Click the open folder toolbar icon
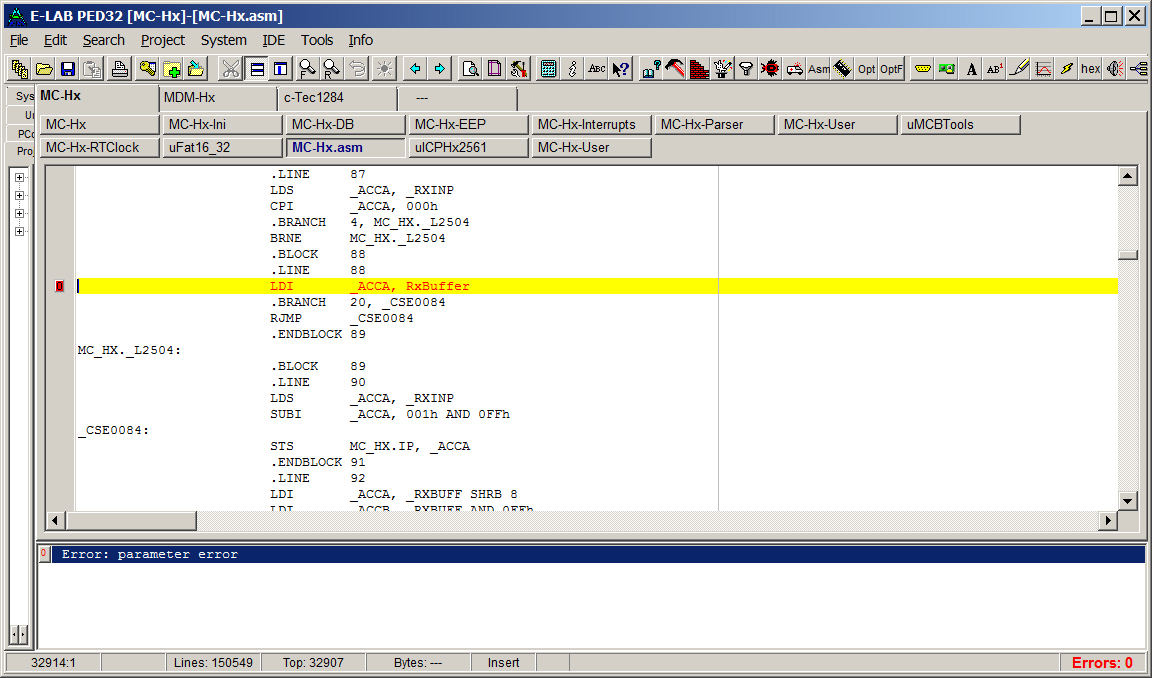The height and width of the screenshot is (678, 1152). (44, 69)
